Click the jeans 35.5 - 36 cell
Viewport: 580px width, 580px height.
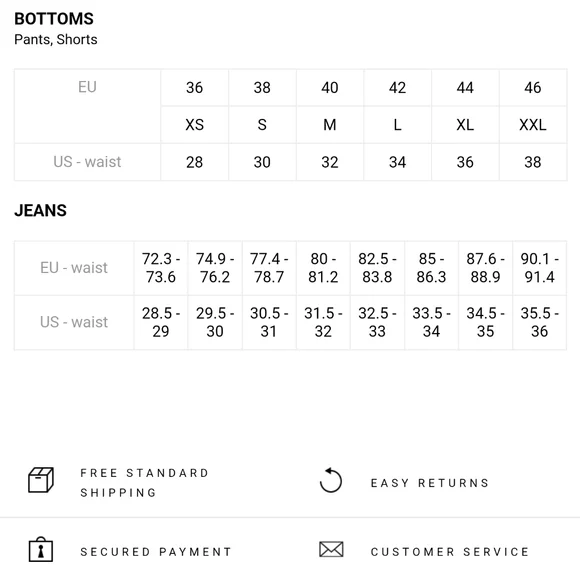[539, 322]
